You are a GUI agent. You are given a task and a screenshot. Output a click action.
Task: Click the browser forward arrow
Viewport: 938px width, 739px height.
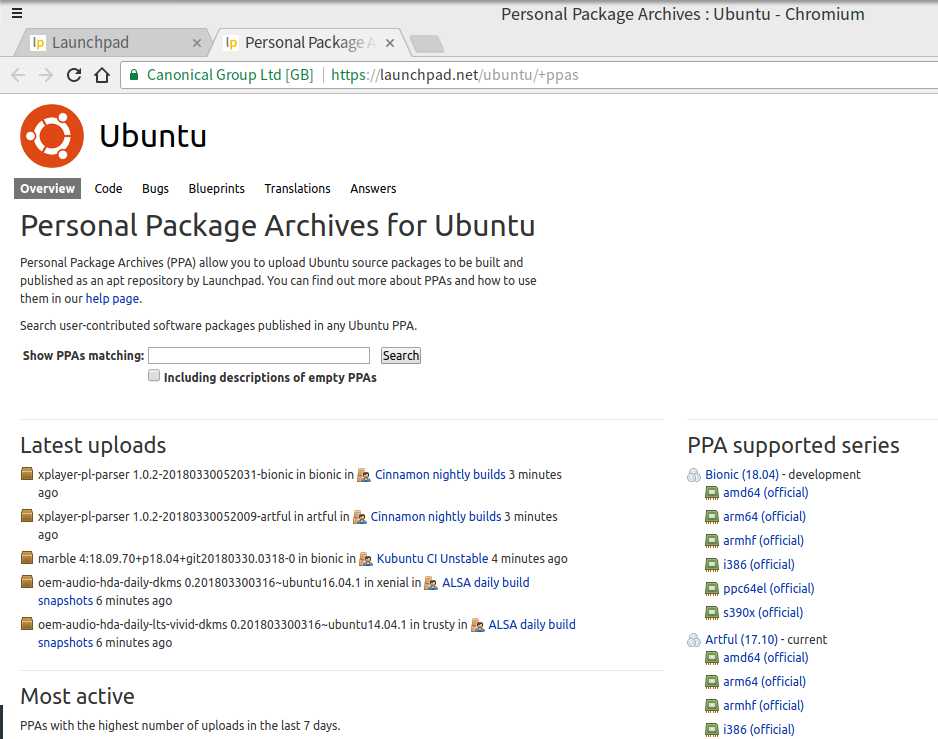(x=46, y=75)
